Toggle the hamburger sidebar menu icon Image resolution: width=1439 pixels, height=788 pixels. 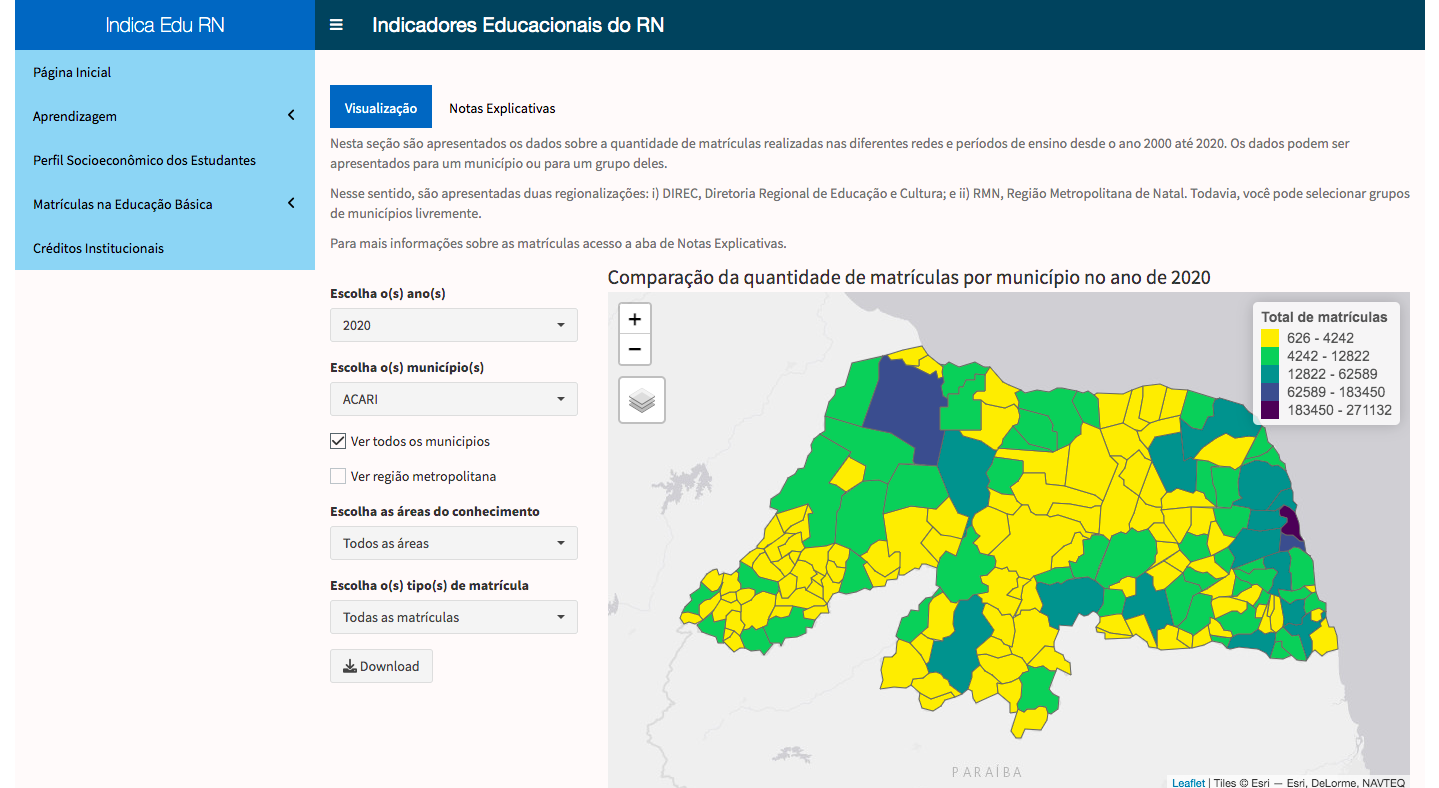[336, 25]
